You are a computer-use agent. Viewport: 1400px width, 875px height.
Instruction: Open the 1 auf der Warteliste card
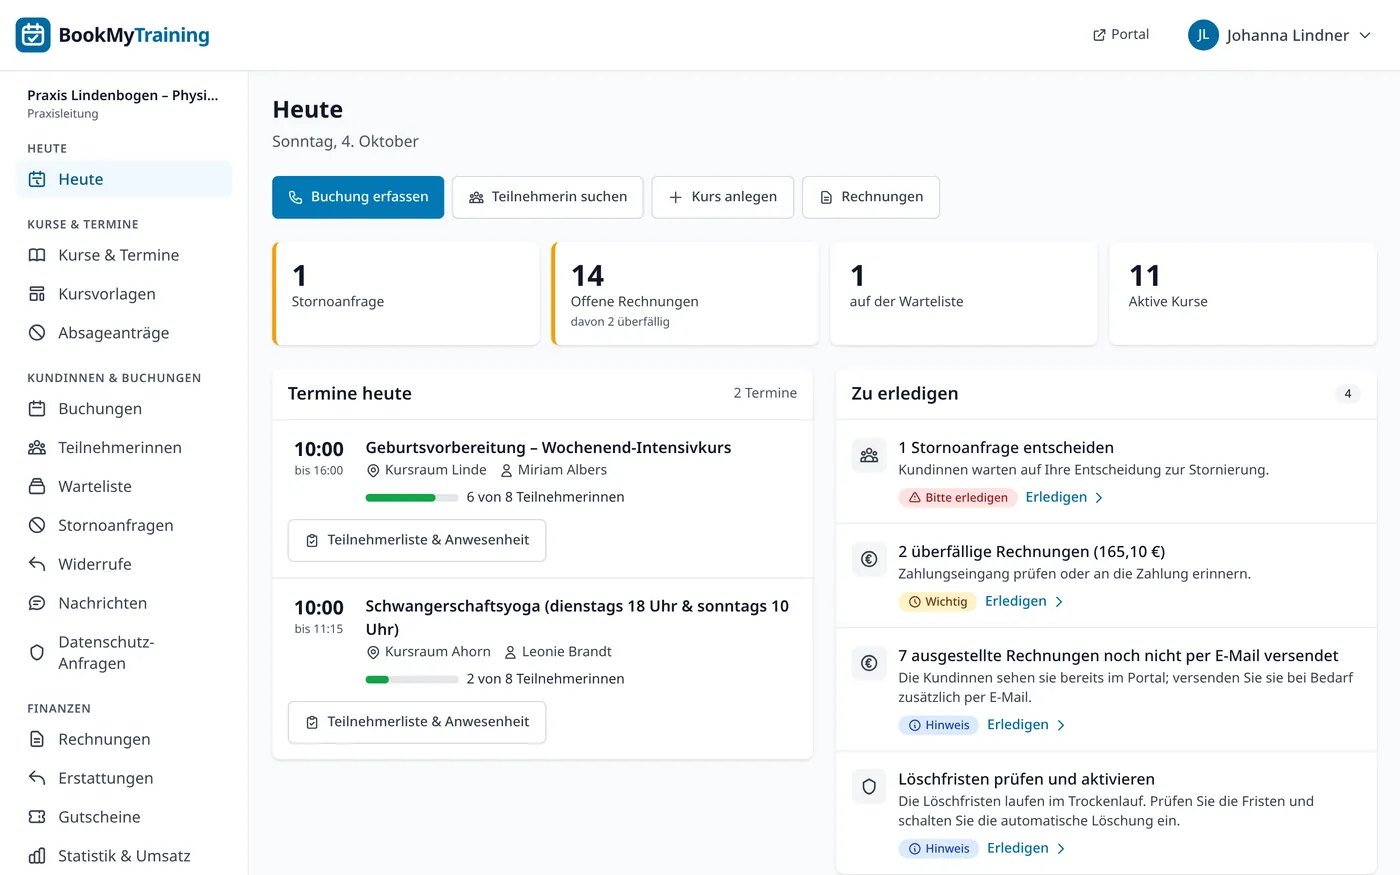pyautogui.click(x=964, y=294)
